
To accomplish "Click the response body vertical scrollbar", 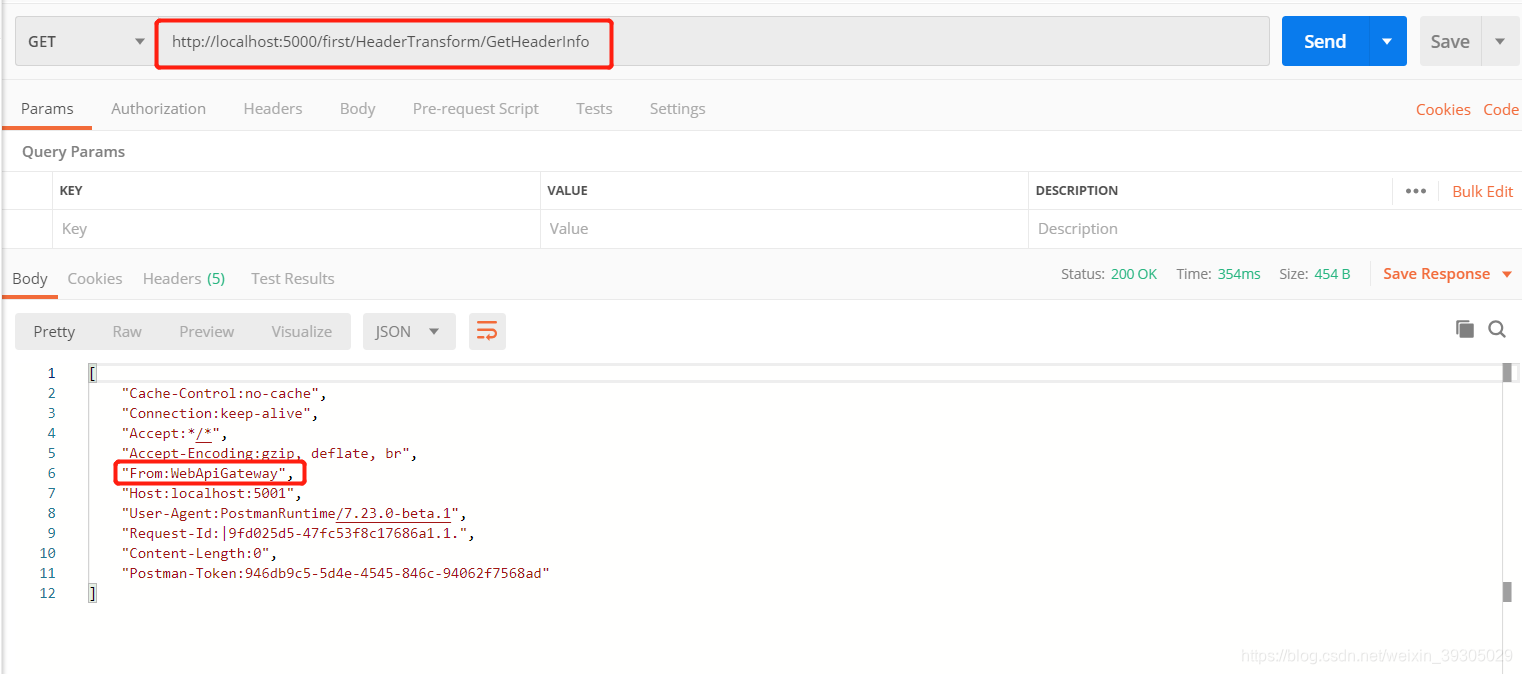I will [x=1507, y=480].
